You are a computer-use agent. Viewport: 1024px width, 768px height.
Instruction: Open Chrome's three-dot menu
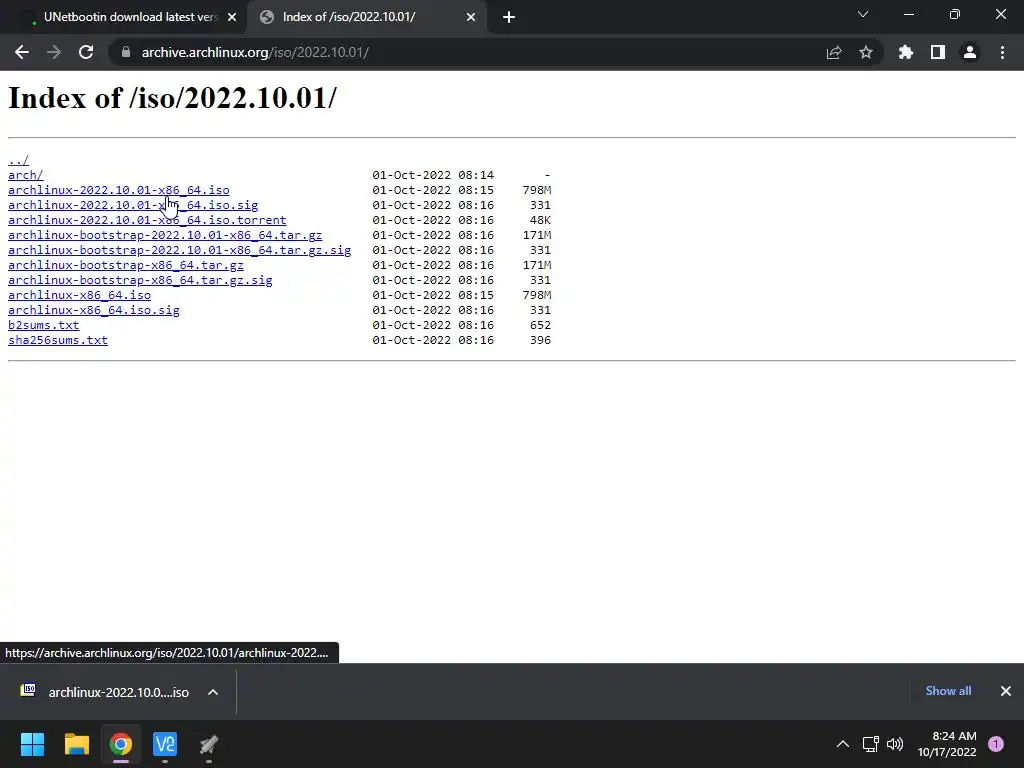1002,52
